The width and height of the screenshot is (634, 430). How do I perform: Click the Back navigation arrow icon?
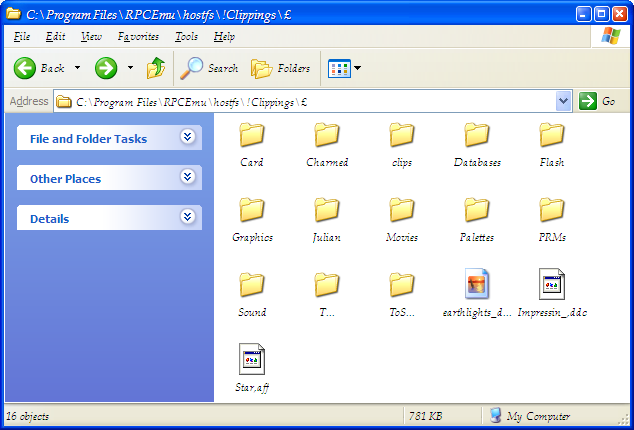(x=25, y=68)
